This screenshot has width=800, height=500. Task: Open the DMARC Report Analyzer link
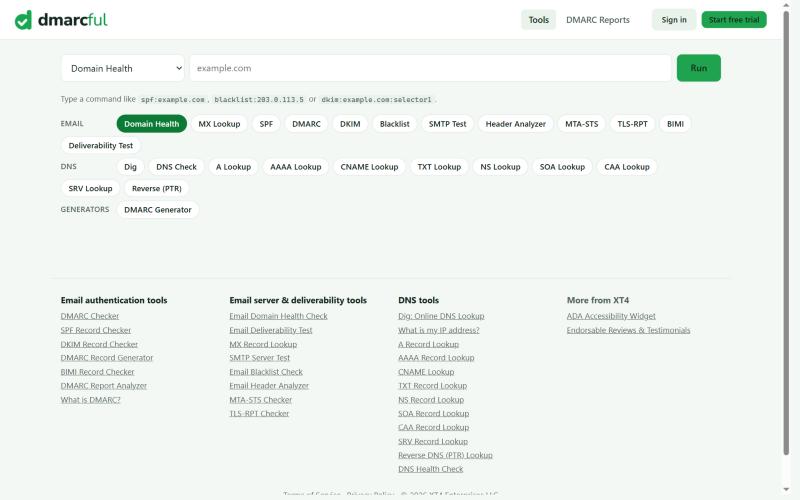(x=104, y=386)
